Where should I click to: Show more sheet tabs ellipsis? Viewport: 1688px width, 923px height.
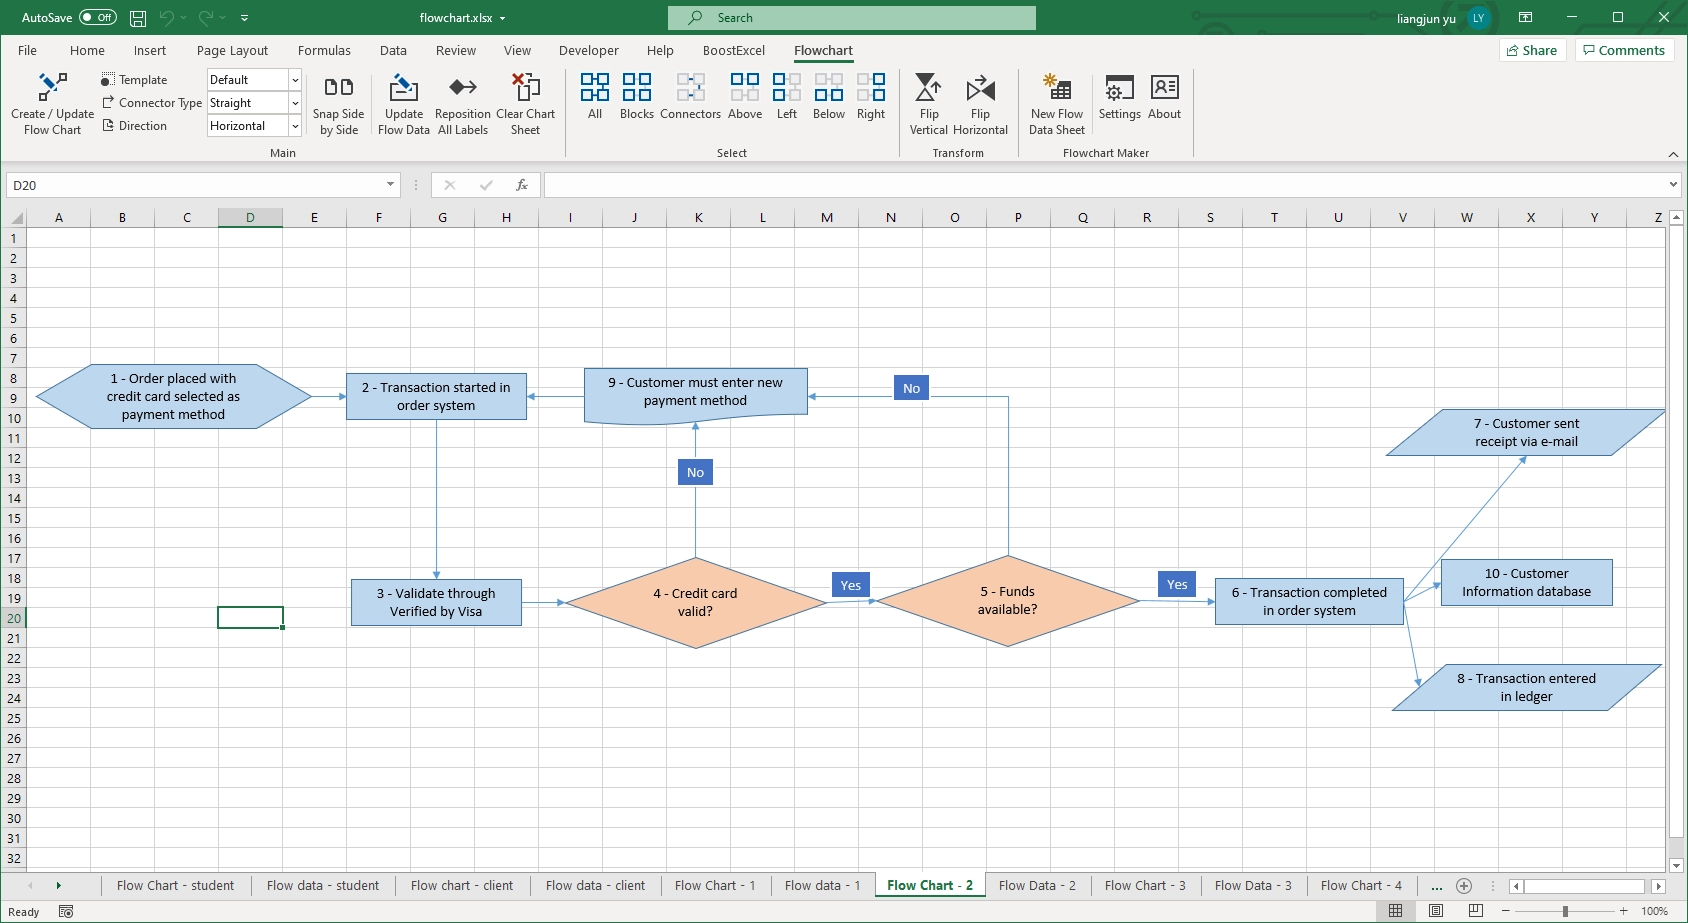pyautogui.click(x=1436, y=886)
